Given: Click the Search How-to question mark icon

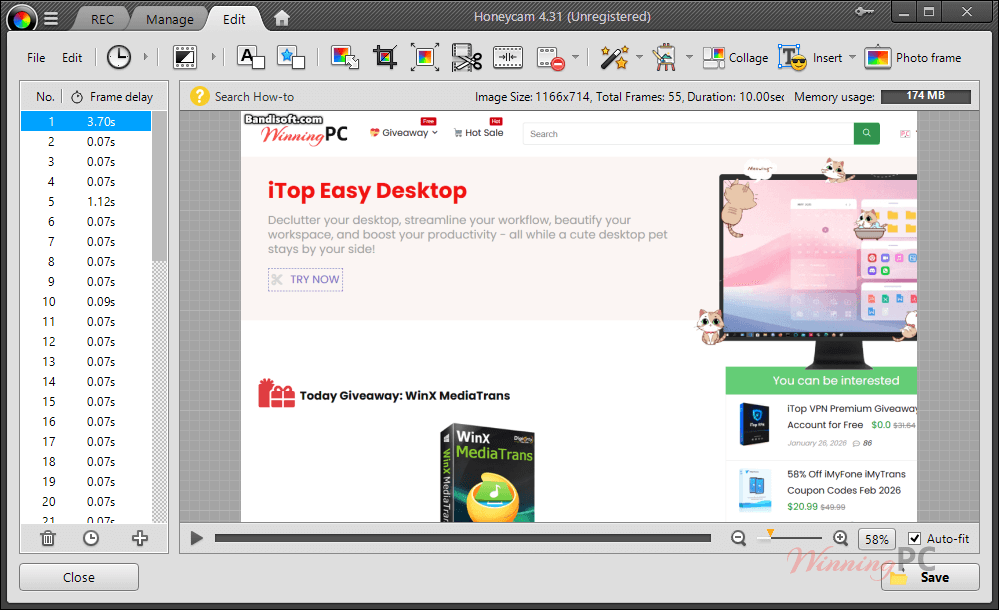Looking at the screenshot, I should pos(199,96).
